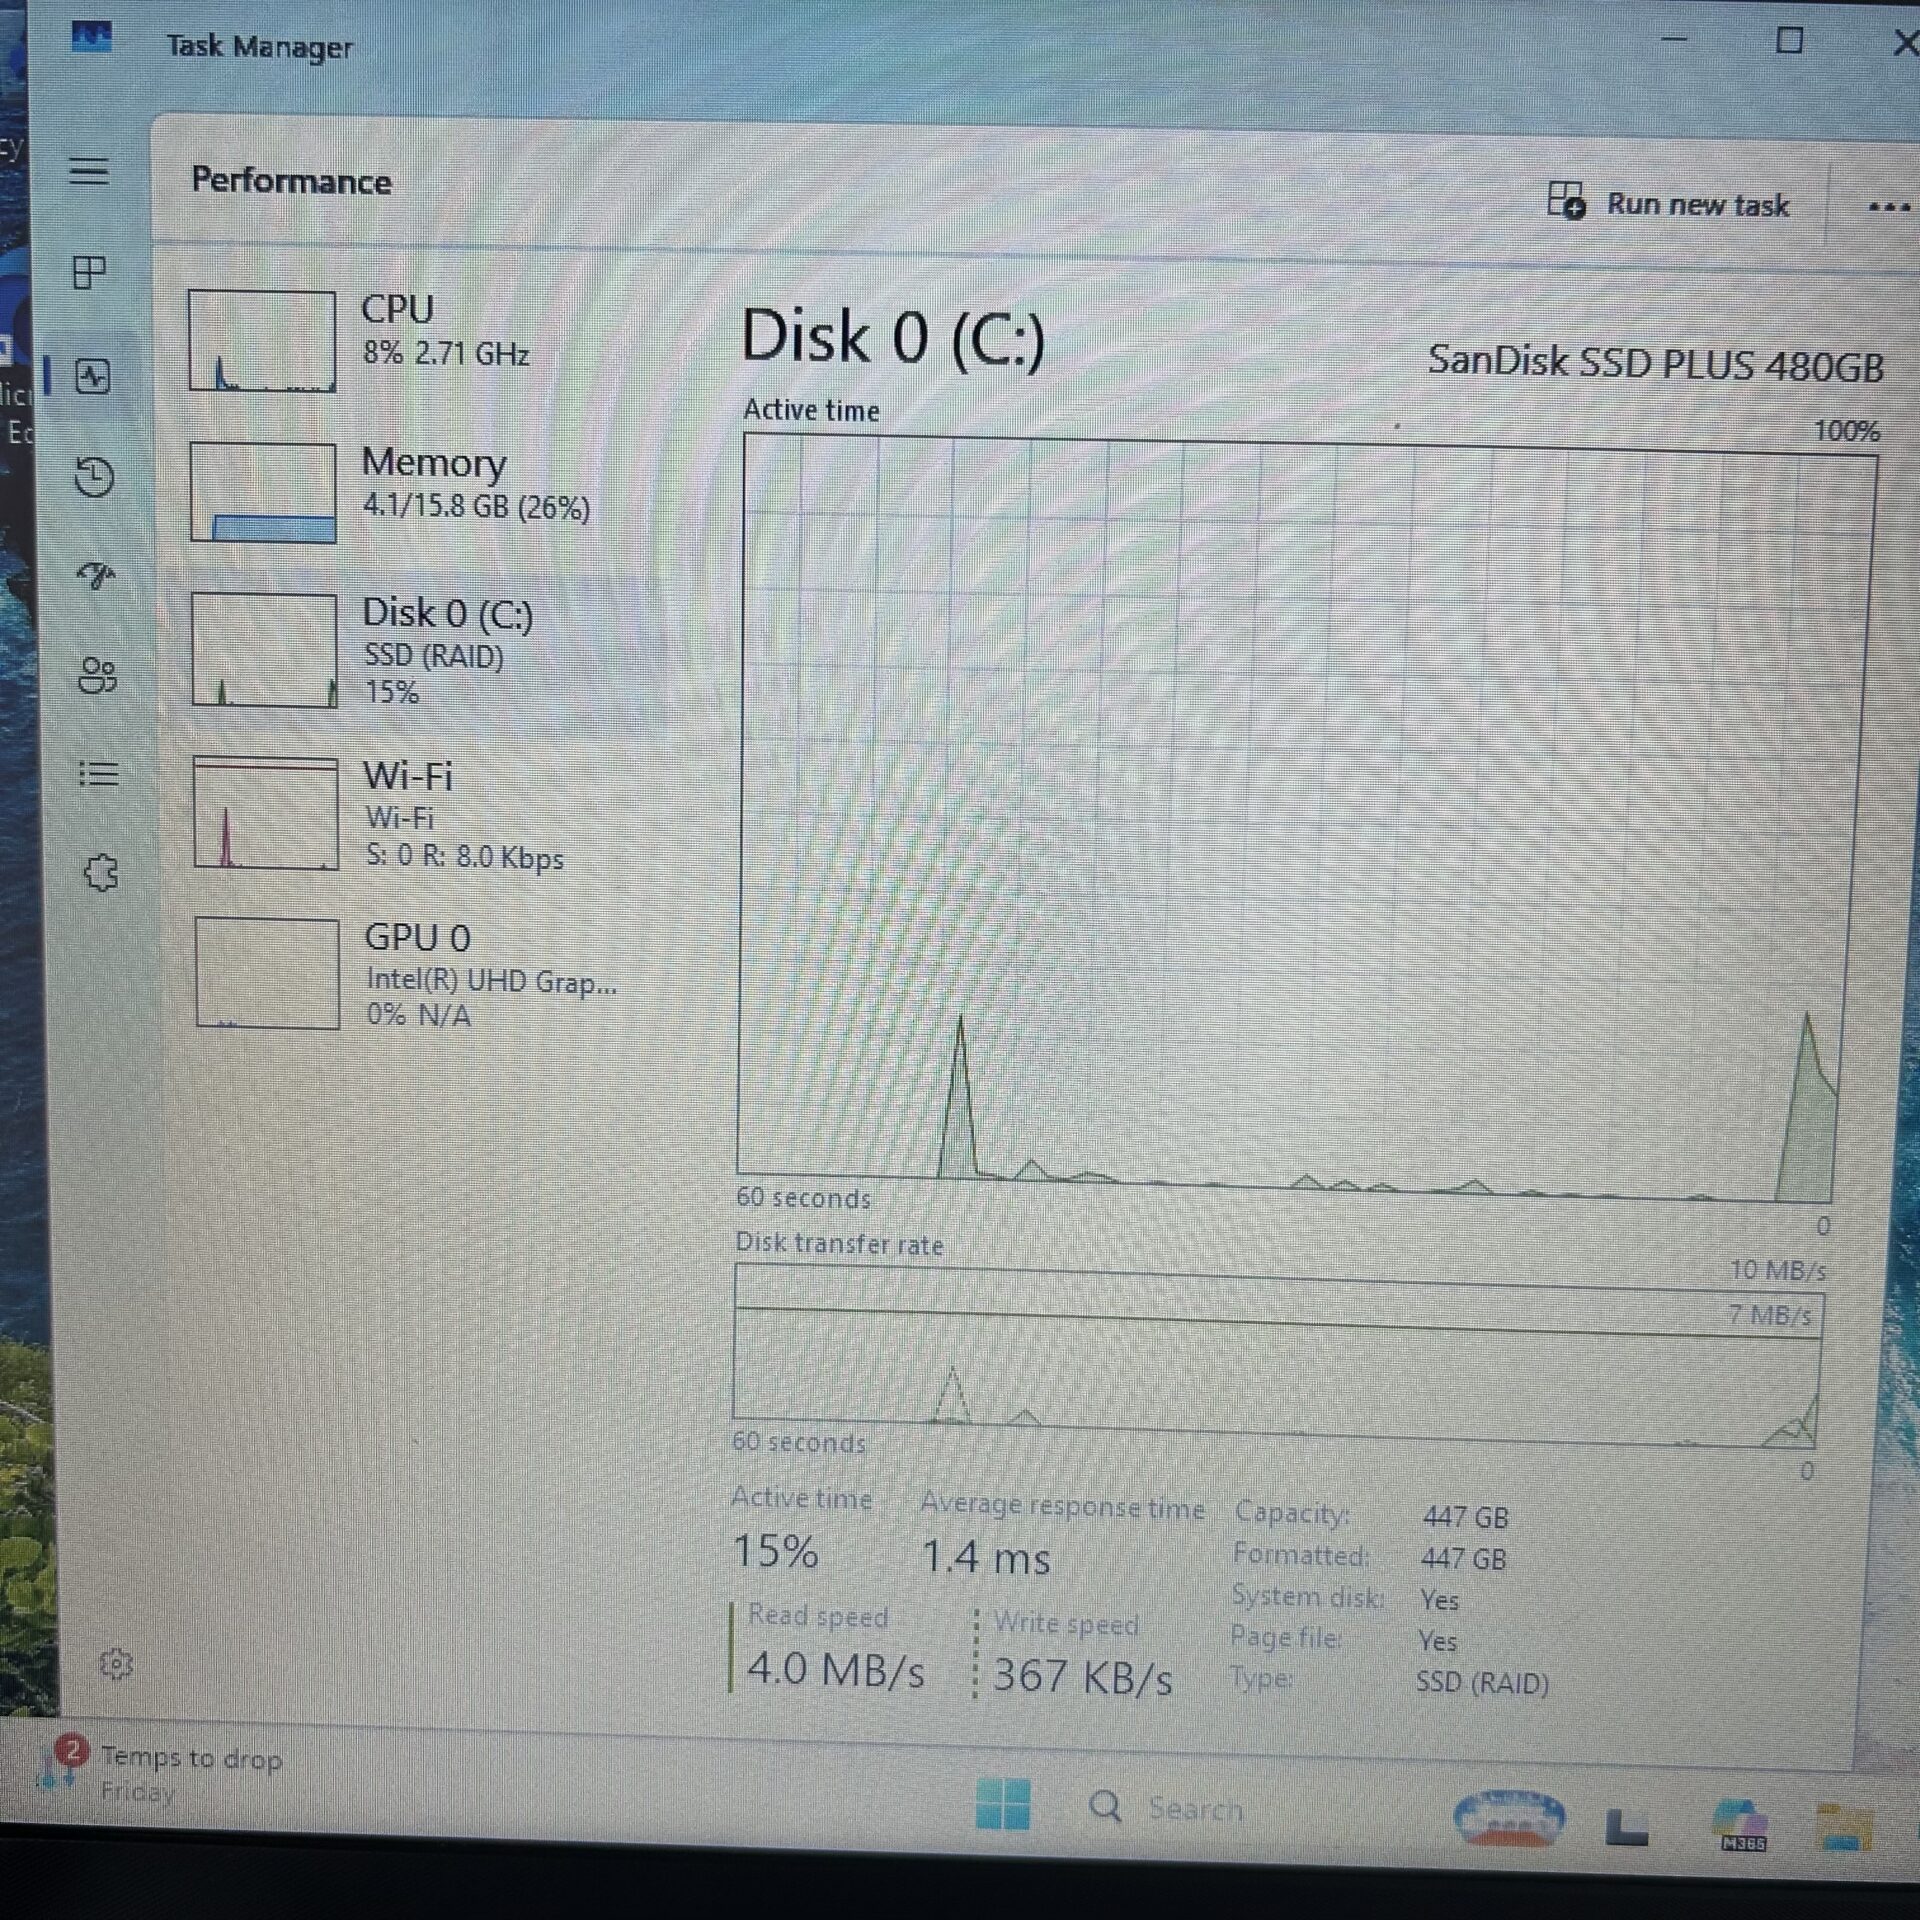1920x1920 pixels.
Task: Click the GPU 0 mini graph thumbnail
Action: coord(267,973)
